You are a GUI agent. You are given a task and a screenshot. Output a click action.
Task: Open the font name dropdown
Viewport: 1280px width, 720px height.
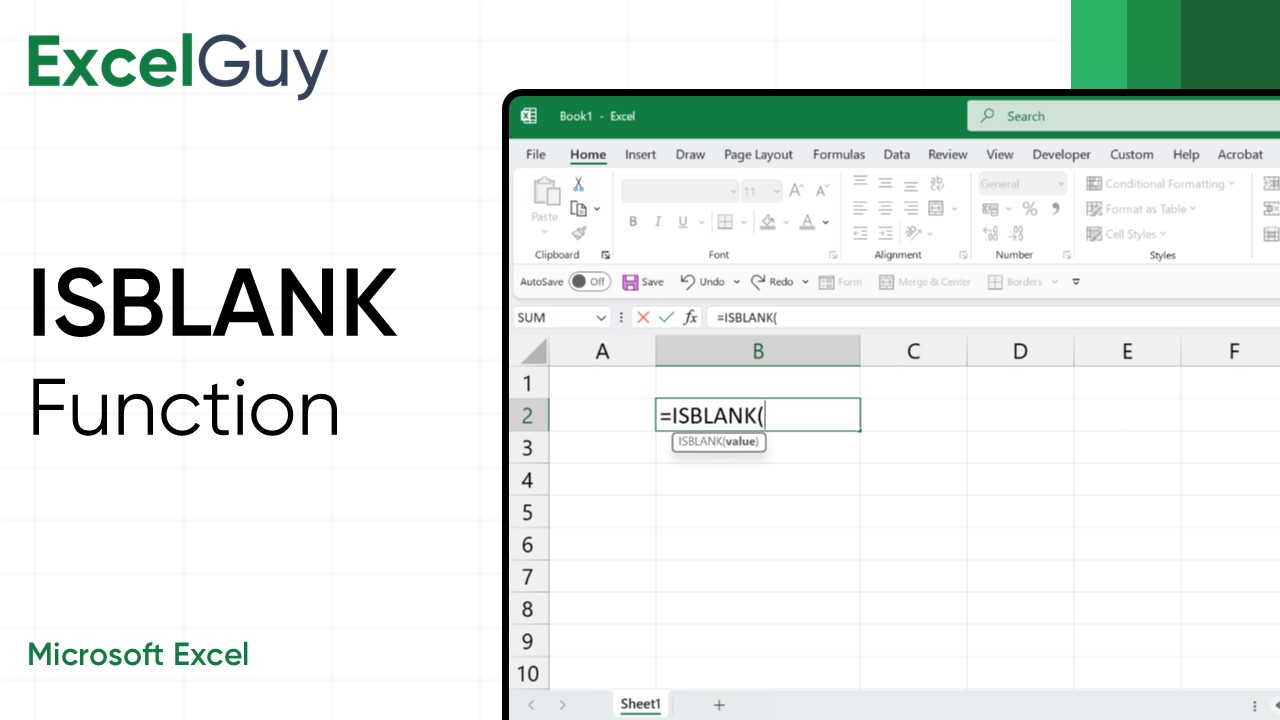(732, 191)
